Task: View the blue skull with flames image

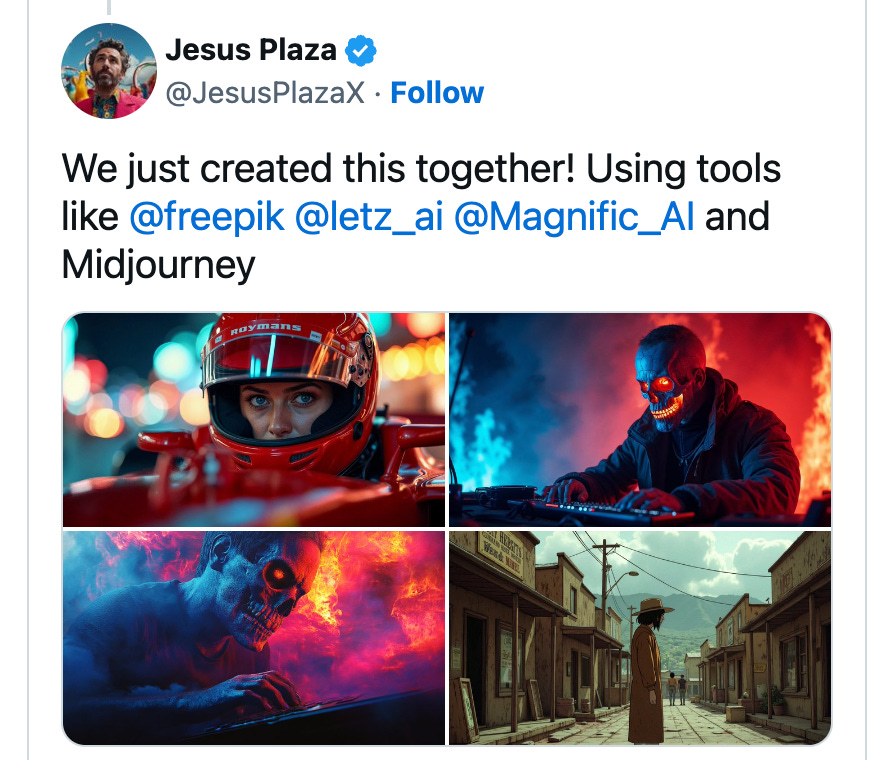Action: coord(254,638)
